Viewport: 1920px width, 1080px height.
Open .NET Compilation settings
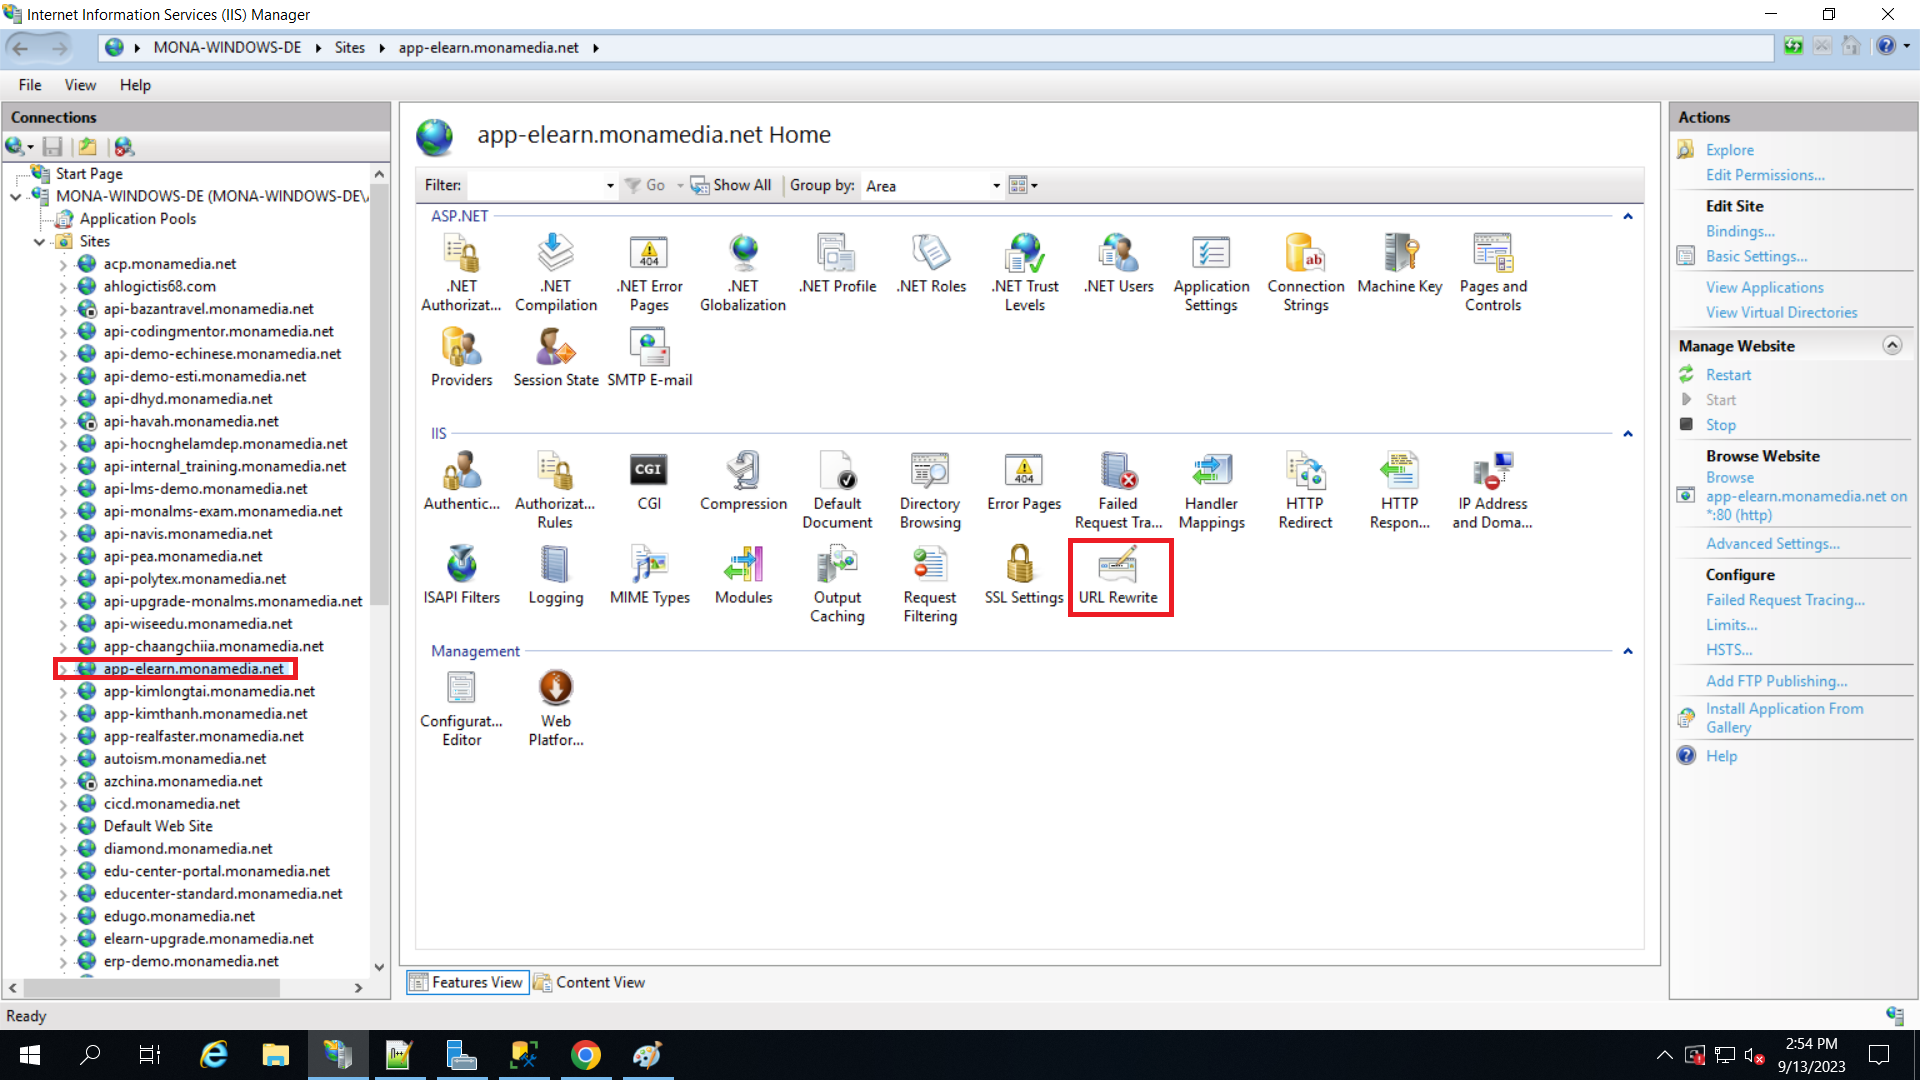click(x=556, y=272)
